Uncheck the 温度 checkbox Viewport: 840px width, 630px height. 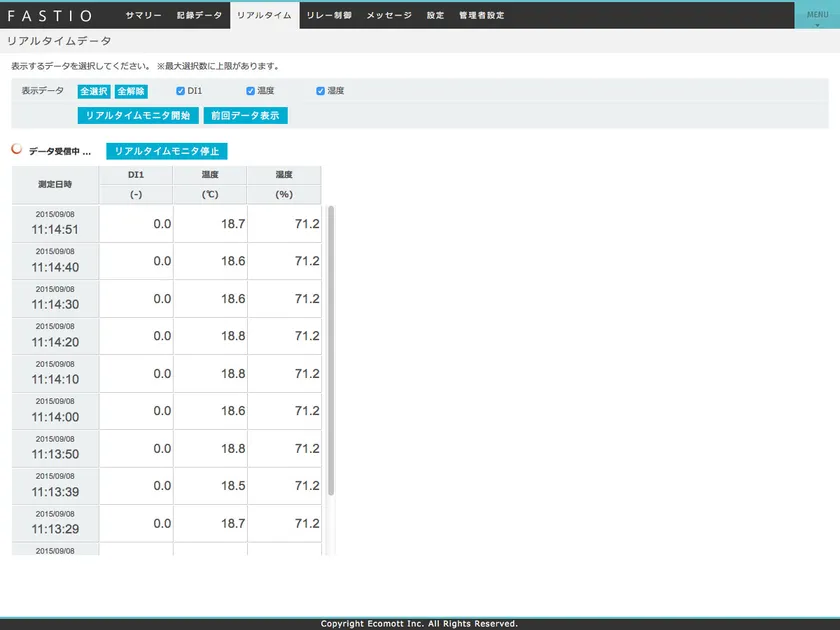[x=251, y=91]
